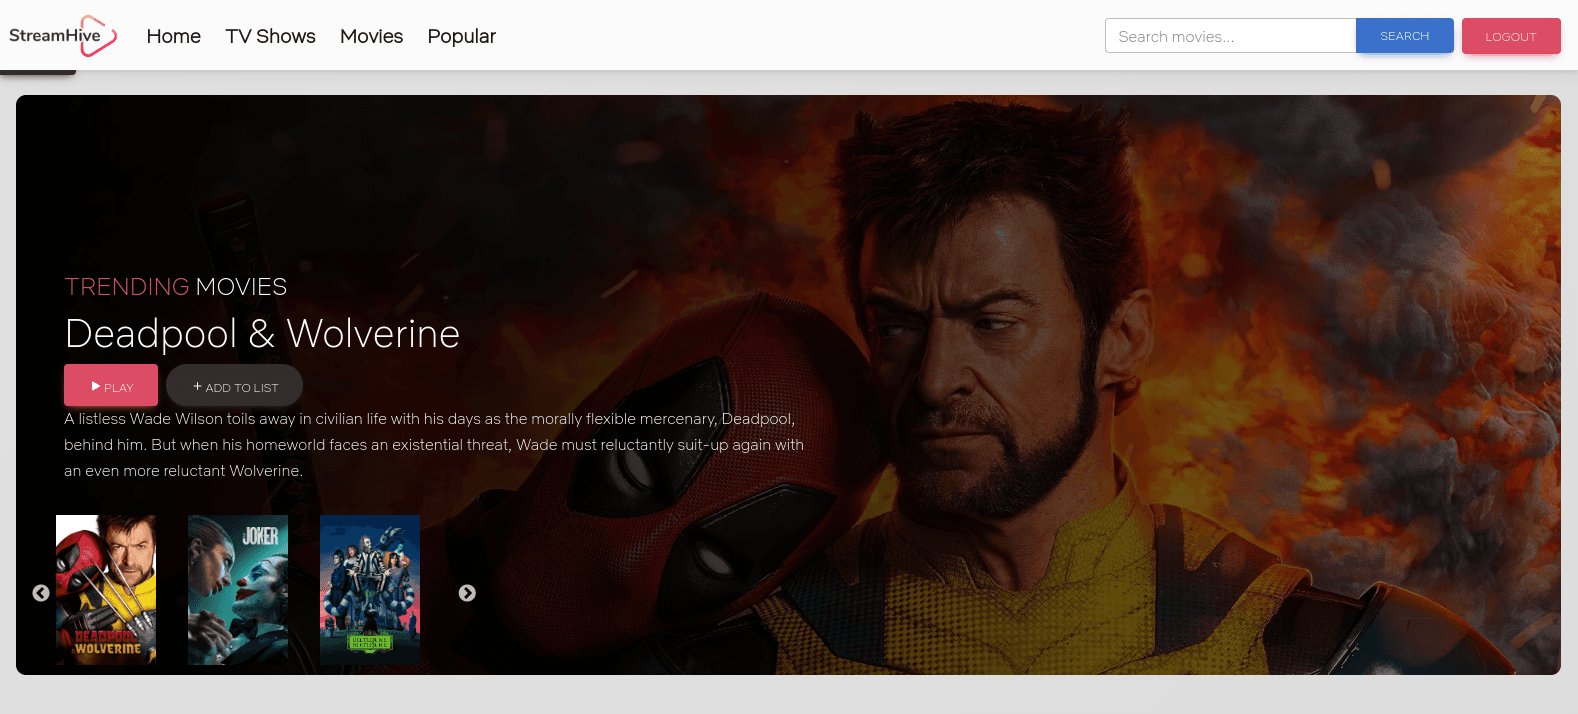Viewport: 1578px width, 714px height.
Task: Click the ADD TO LIST button
Action: click(235, 385)
